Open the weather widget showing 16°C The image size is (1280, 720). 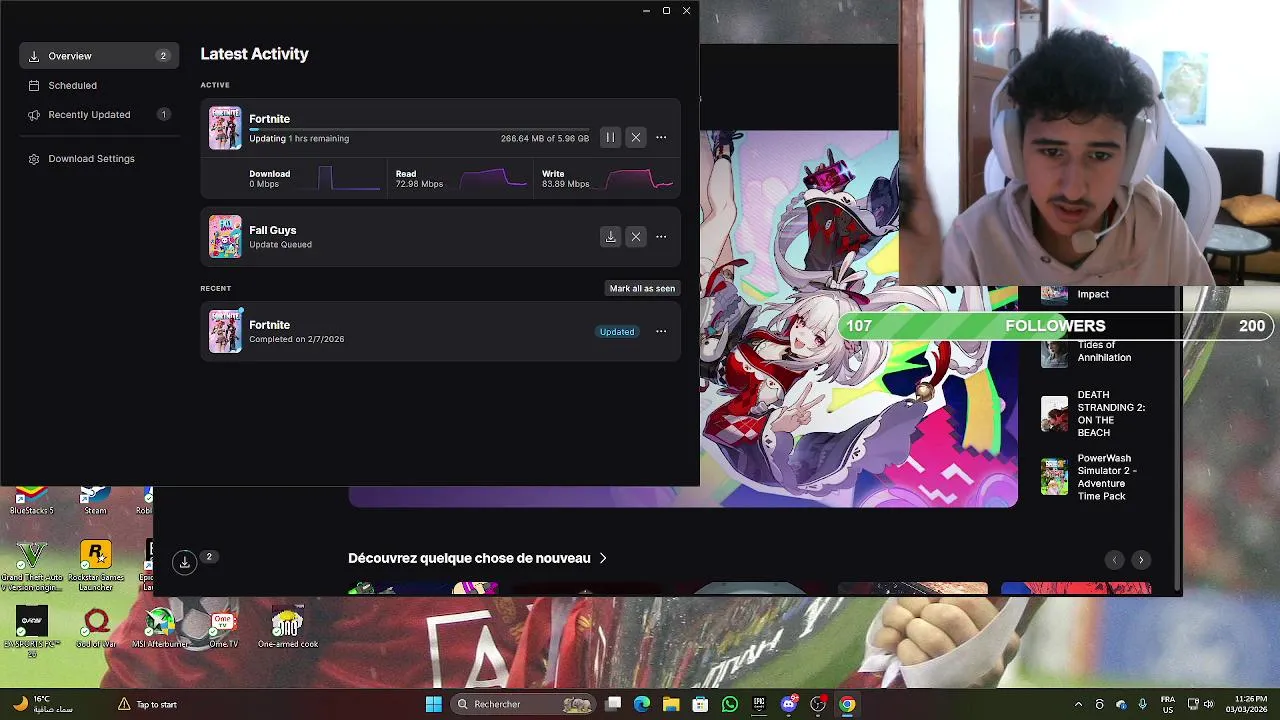coord(42,704)
